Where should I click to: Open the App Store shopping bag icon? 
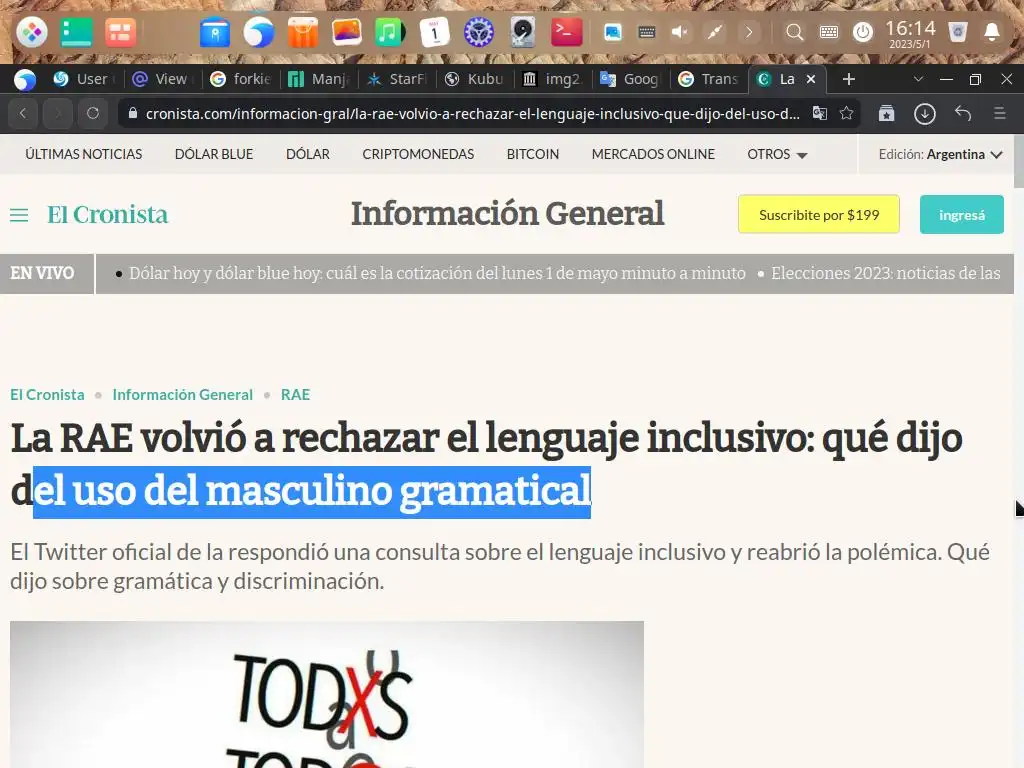coord(302,31)
